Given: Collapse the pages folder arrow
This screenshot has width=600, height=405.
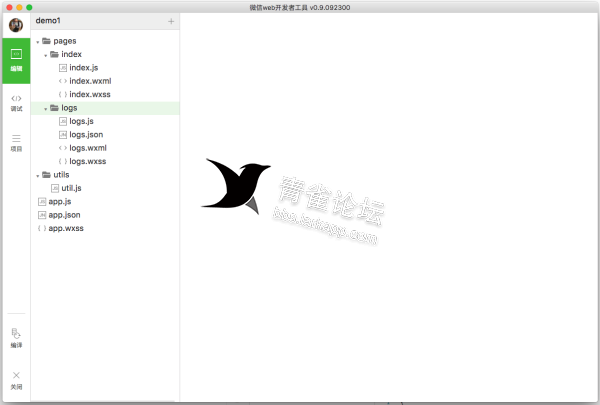Looking at the screenshot, I should tap(38, 42).
